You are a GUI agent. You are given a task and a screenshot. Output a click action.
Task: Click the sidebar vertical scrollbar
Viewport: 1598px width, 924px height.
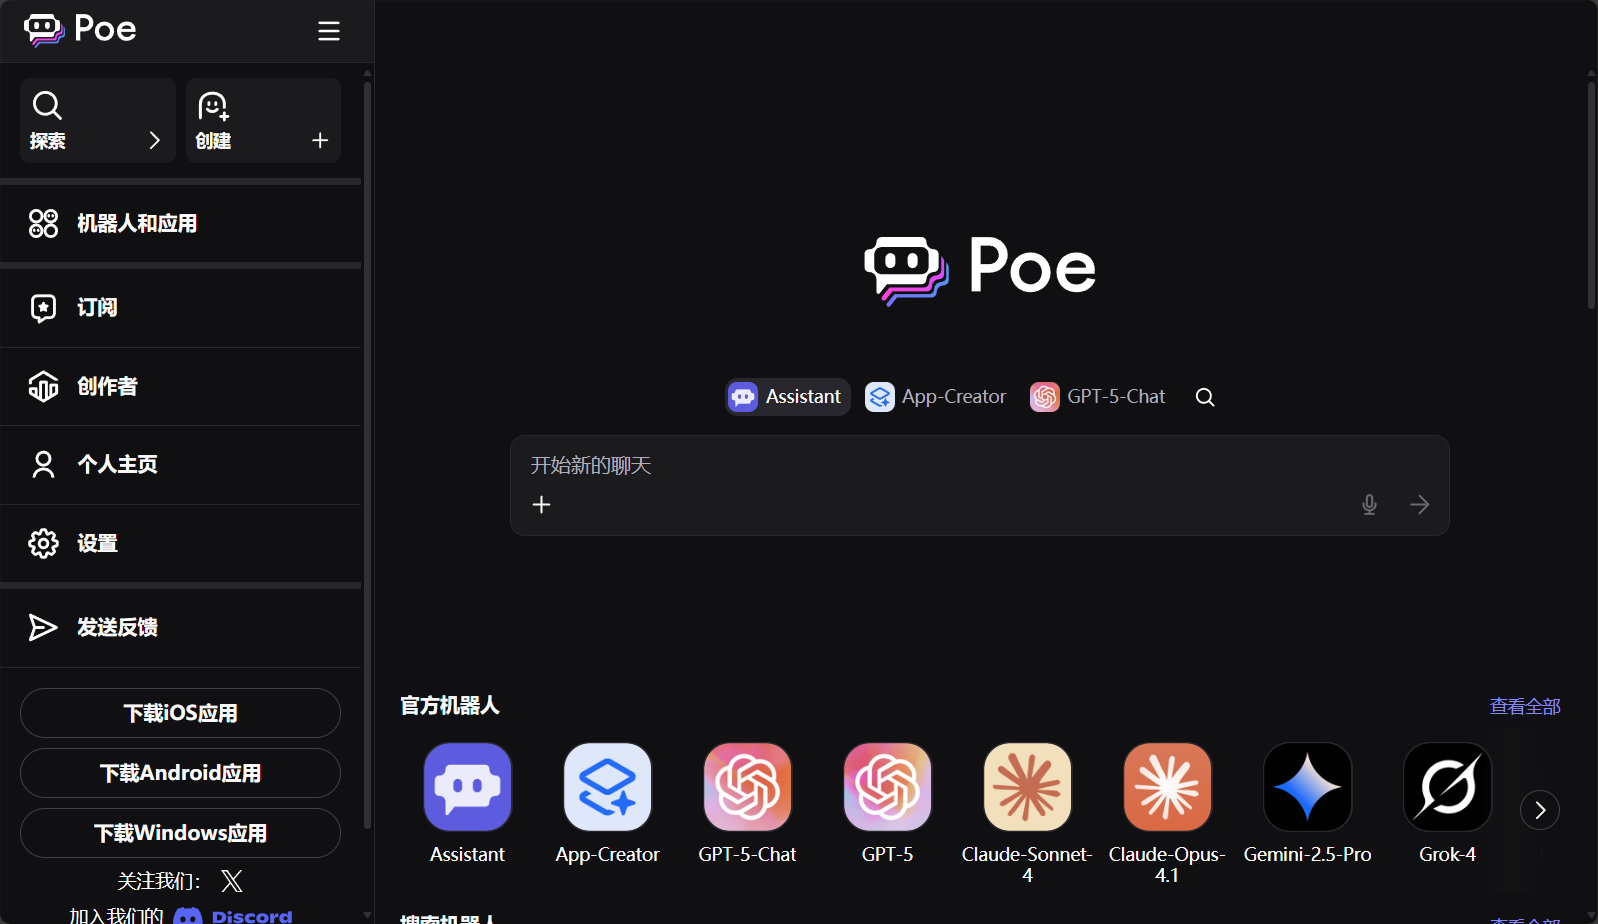367,455
